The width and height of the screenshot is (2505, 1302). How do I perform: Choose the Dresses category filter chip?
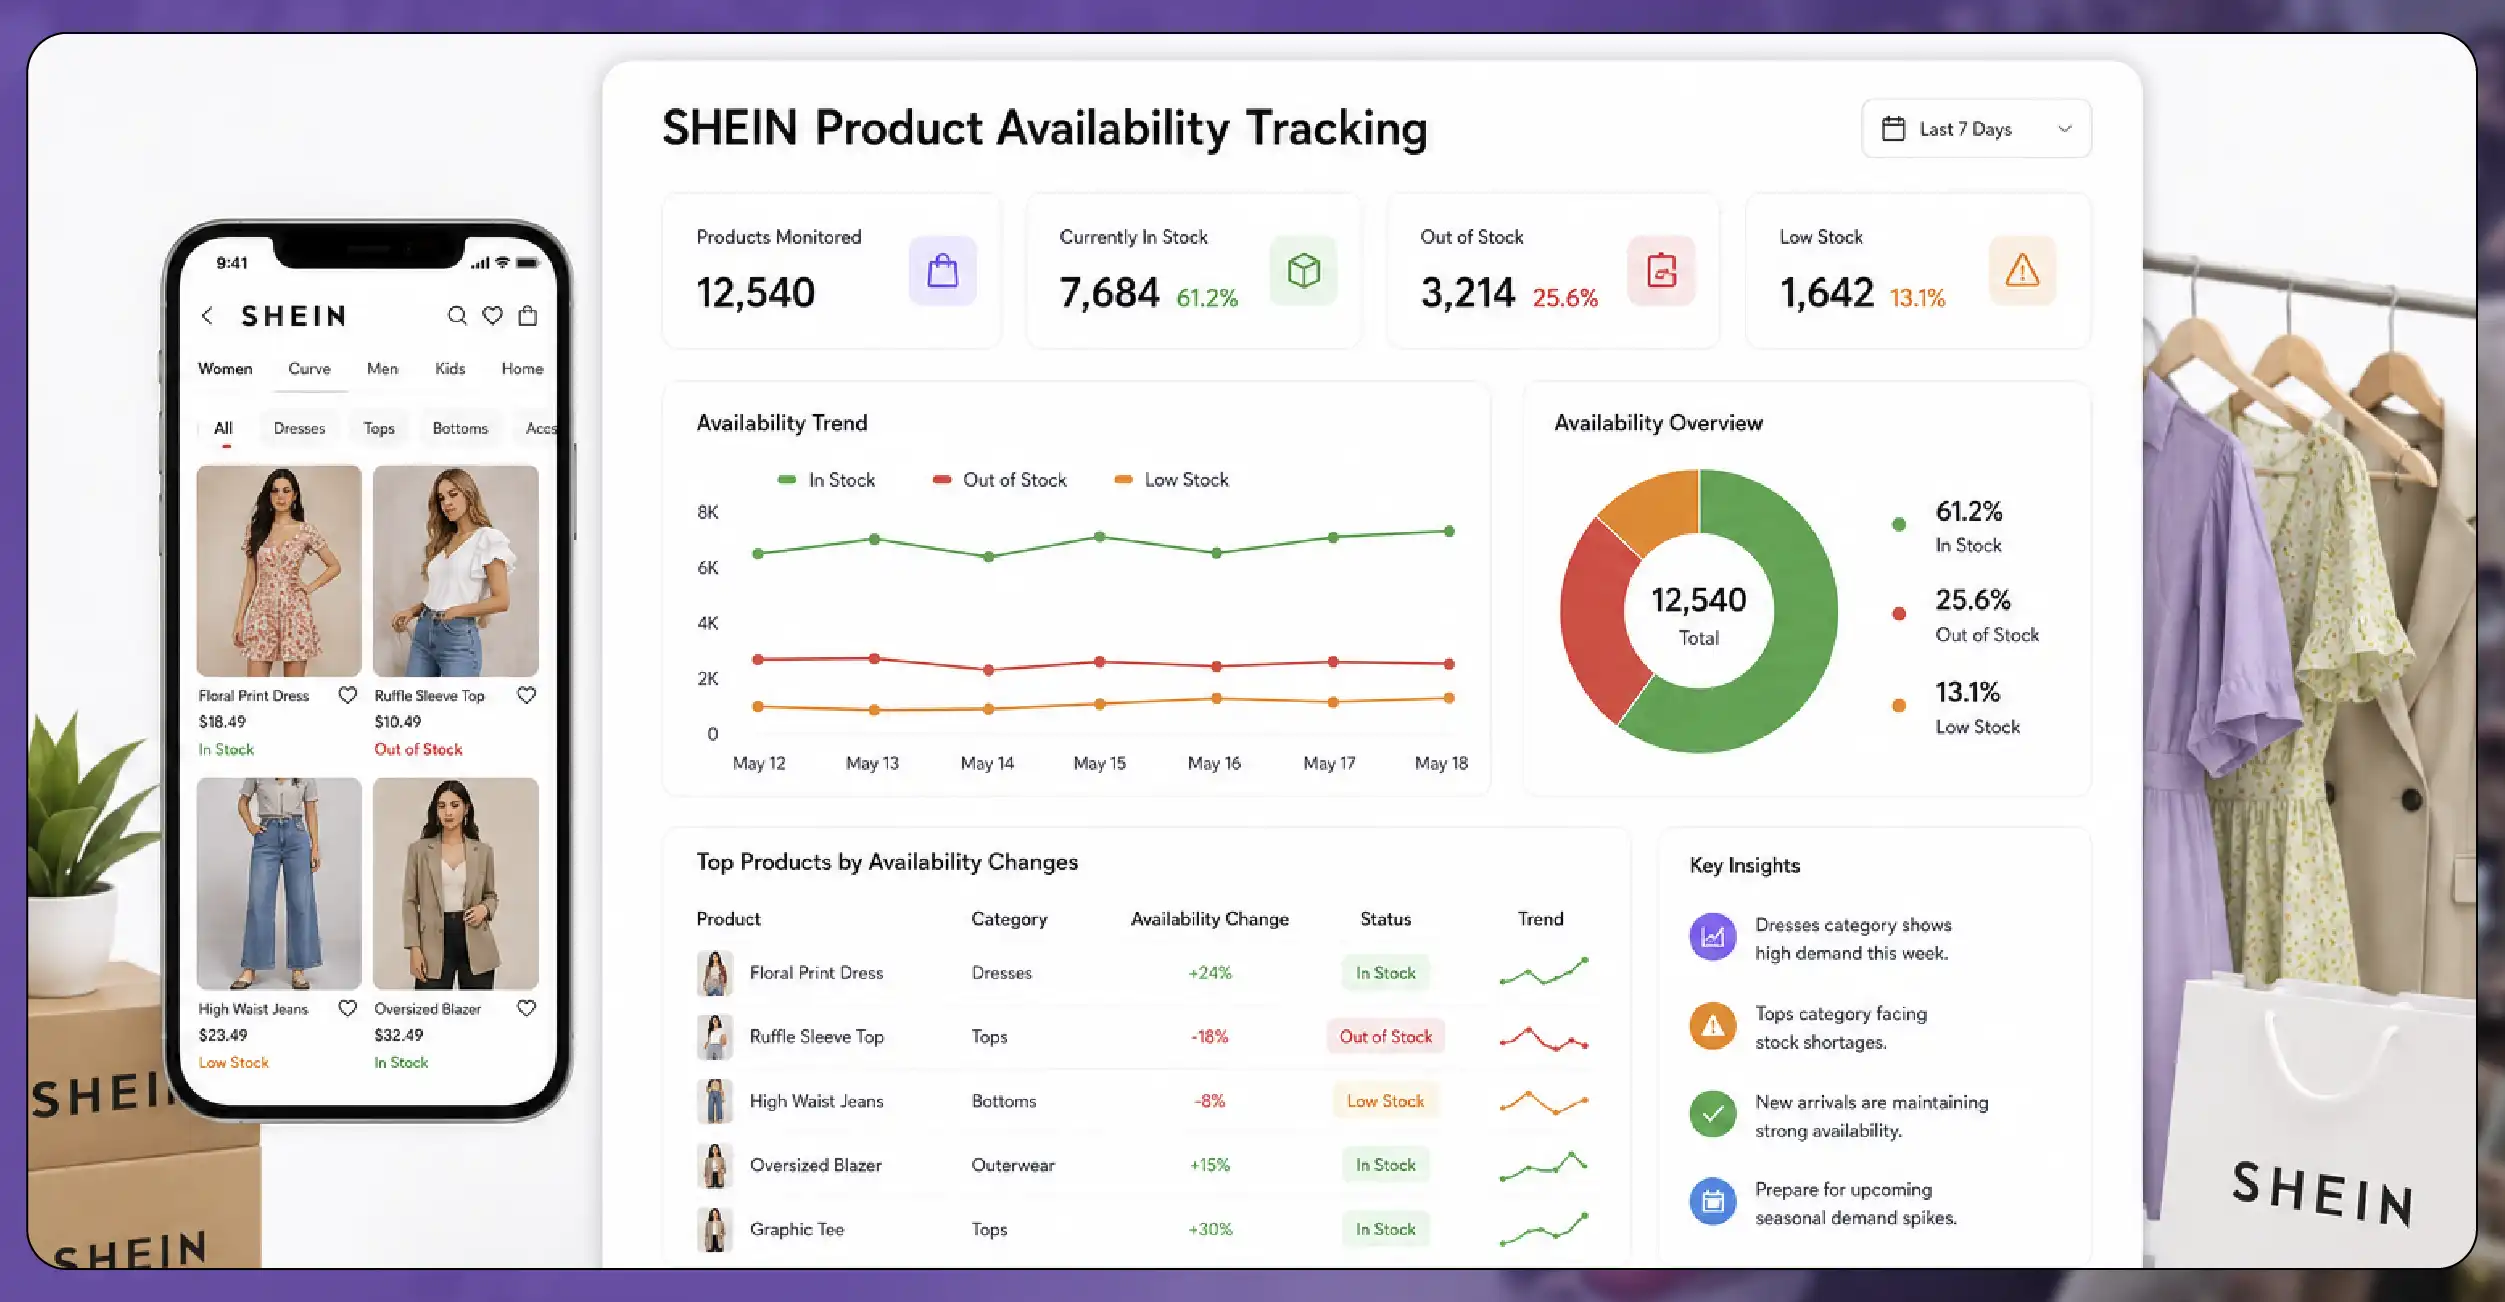(x=299, y=428)
